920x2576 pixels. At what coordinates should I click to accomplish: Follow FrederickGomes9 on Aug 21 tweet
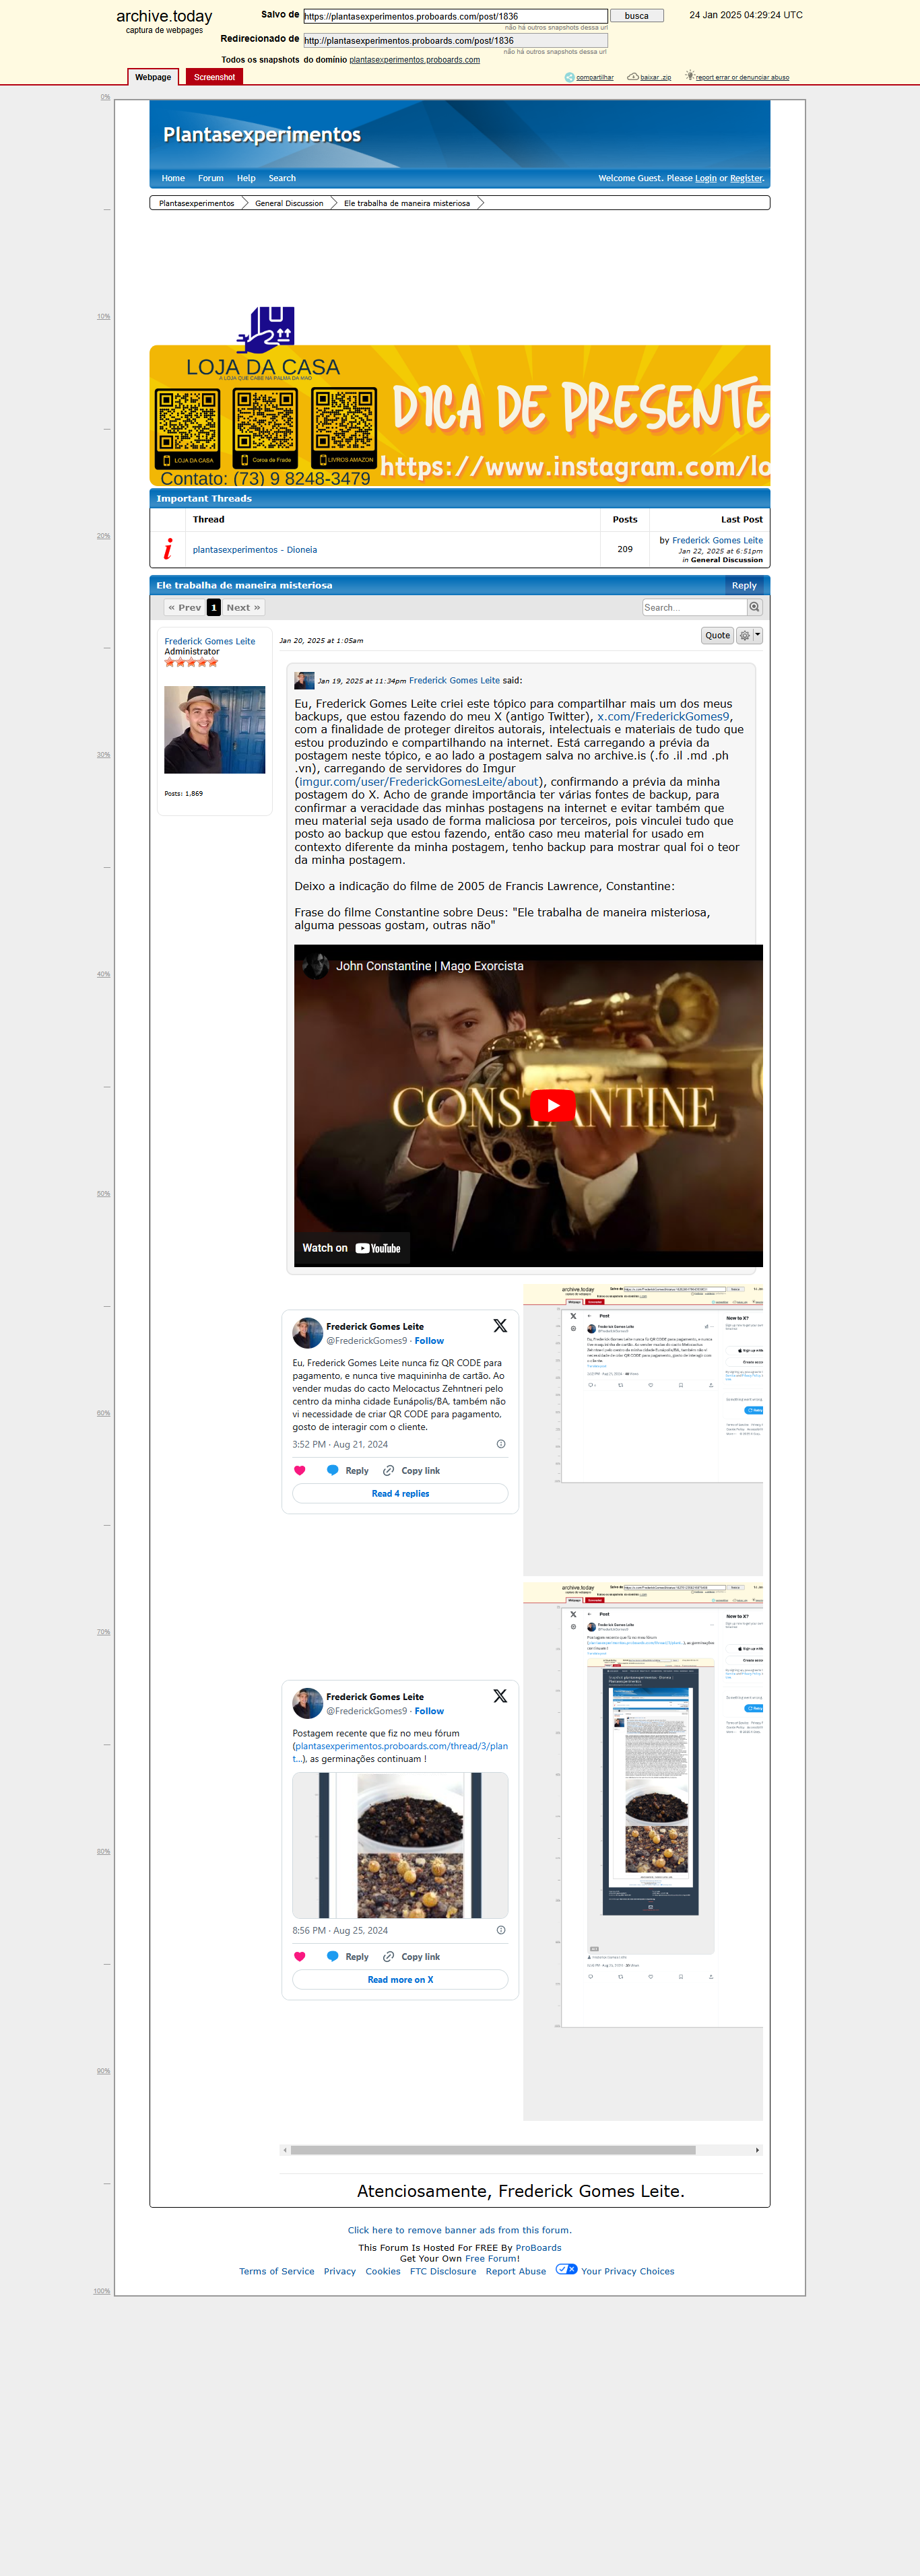click(x=429, y=1341)
